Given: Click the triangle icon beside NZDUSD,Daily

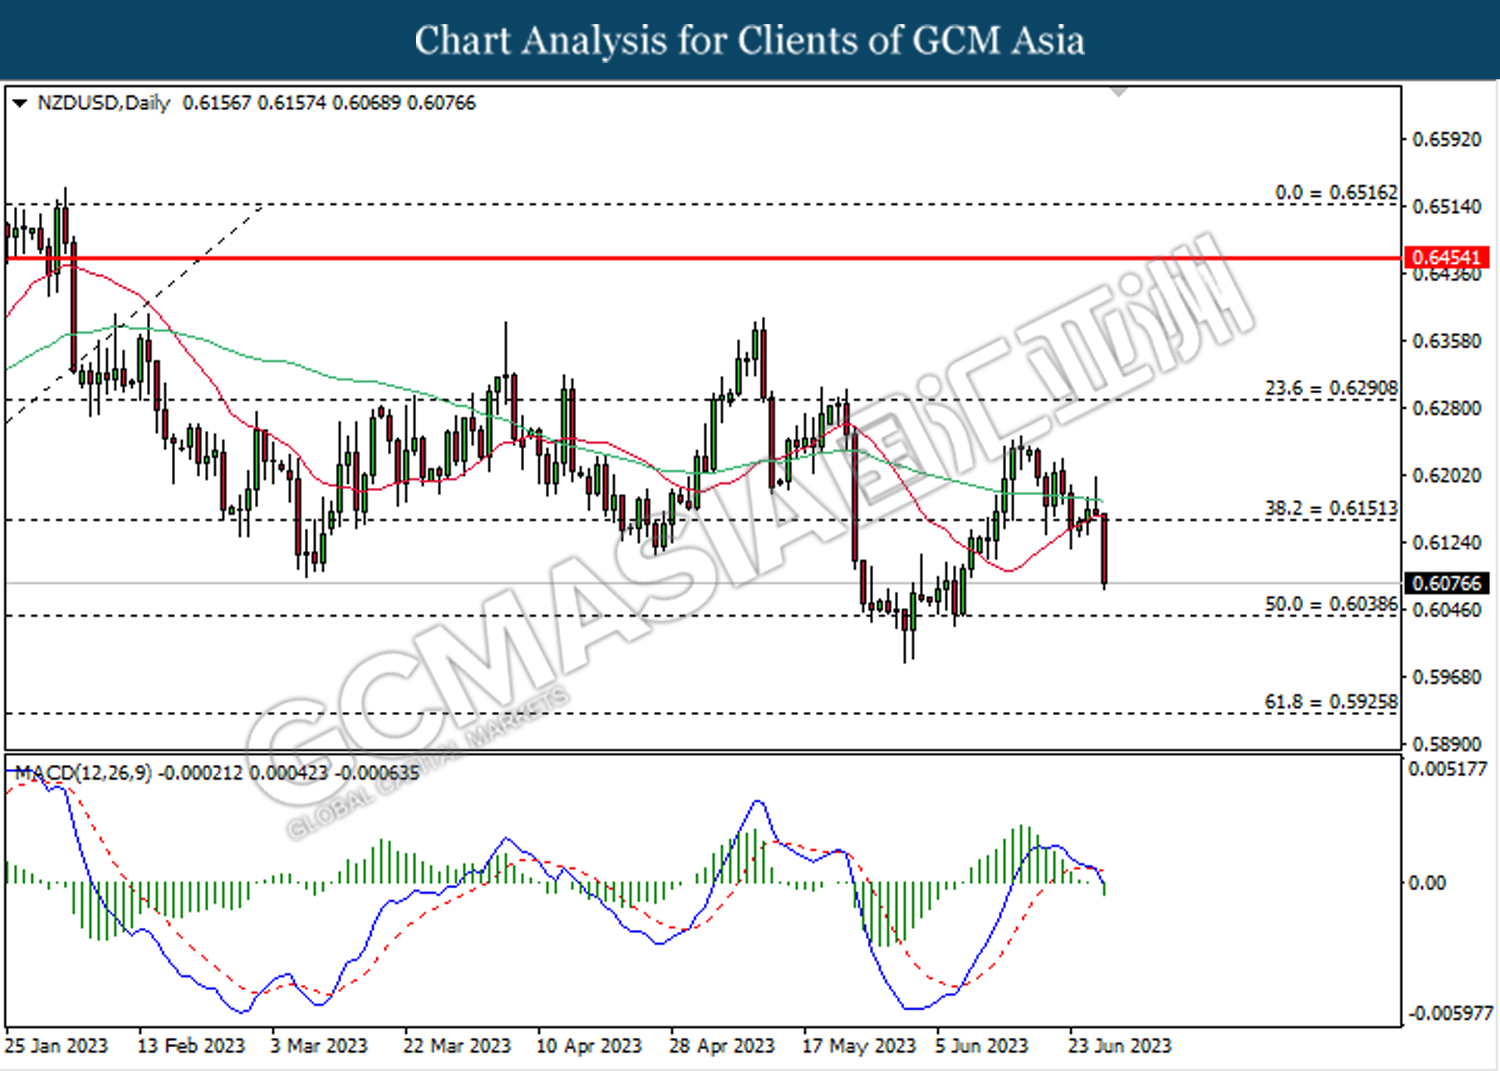Looking at the screenshot, I should [x=19, y=103].
